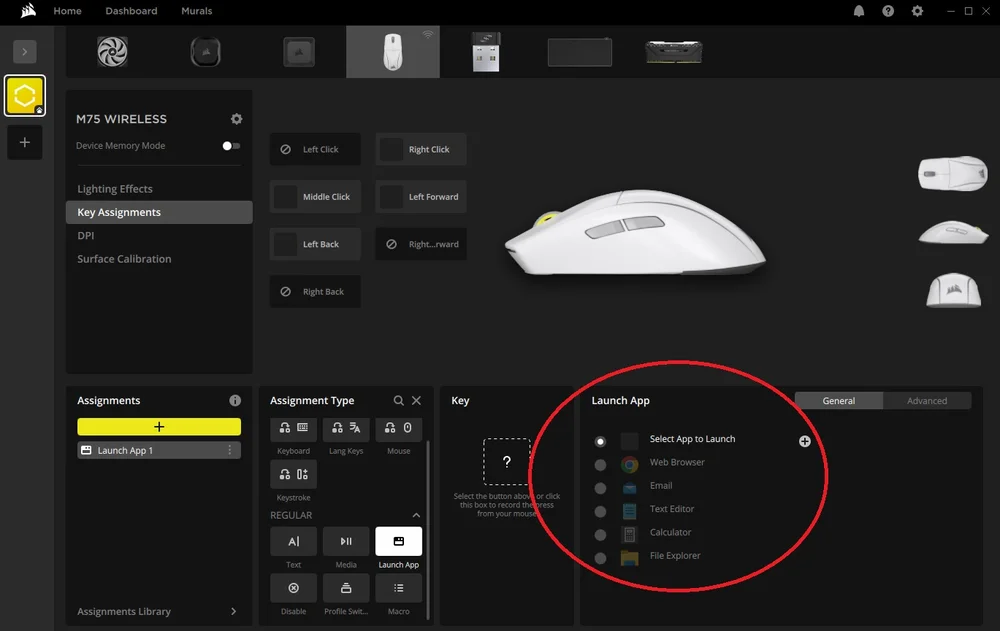Open the Lighting Effects section
The width and height of the screenshot is (1000, 631).
coord(115,189)
